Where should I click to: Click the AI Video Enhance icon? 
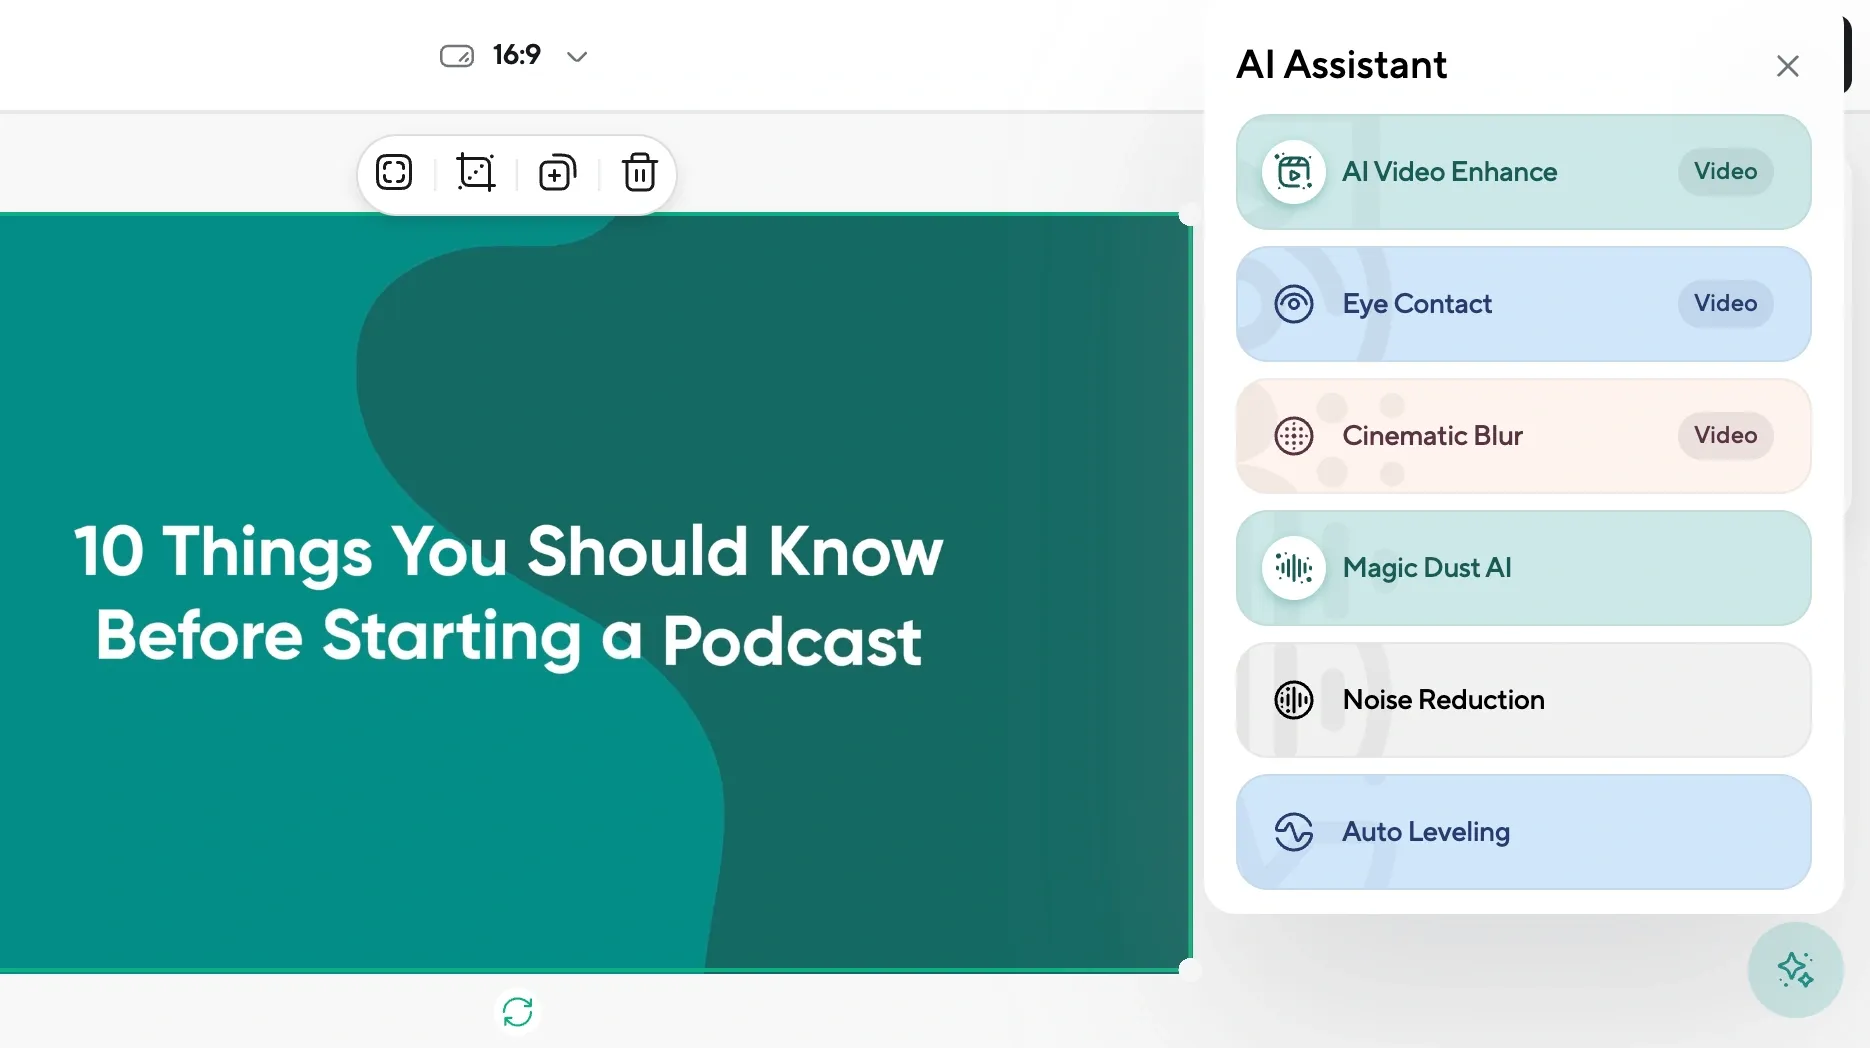pos(1294,171)
